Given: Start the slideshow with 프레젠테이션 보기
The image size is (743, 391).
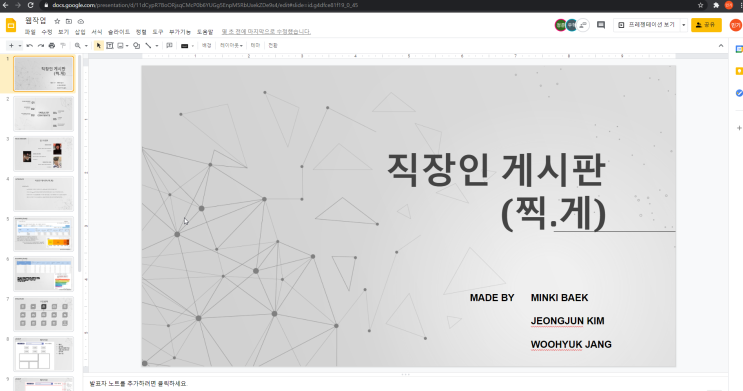Looking at the screenshot, I should click(x=647, y=25).
